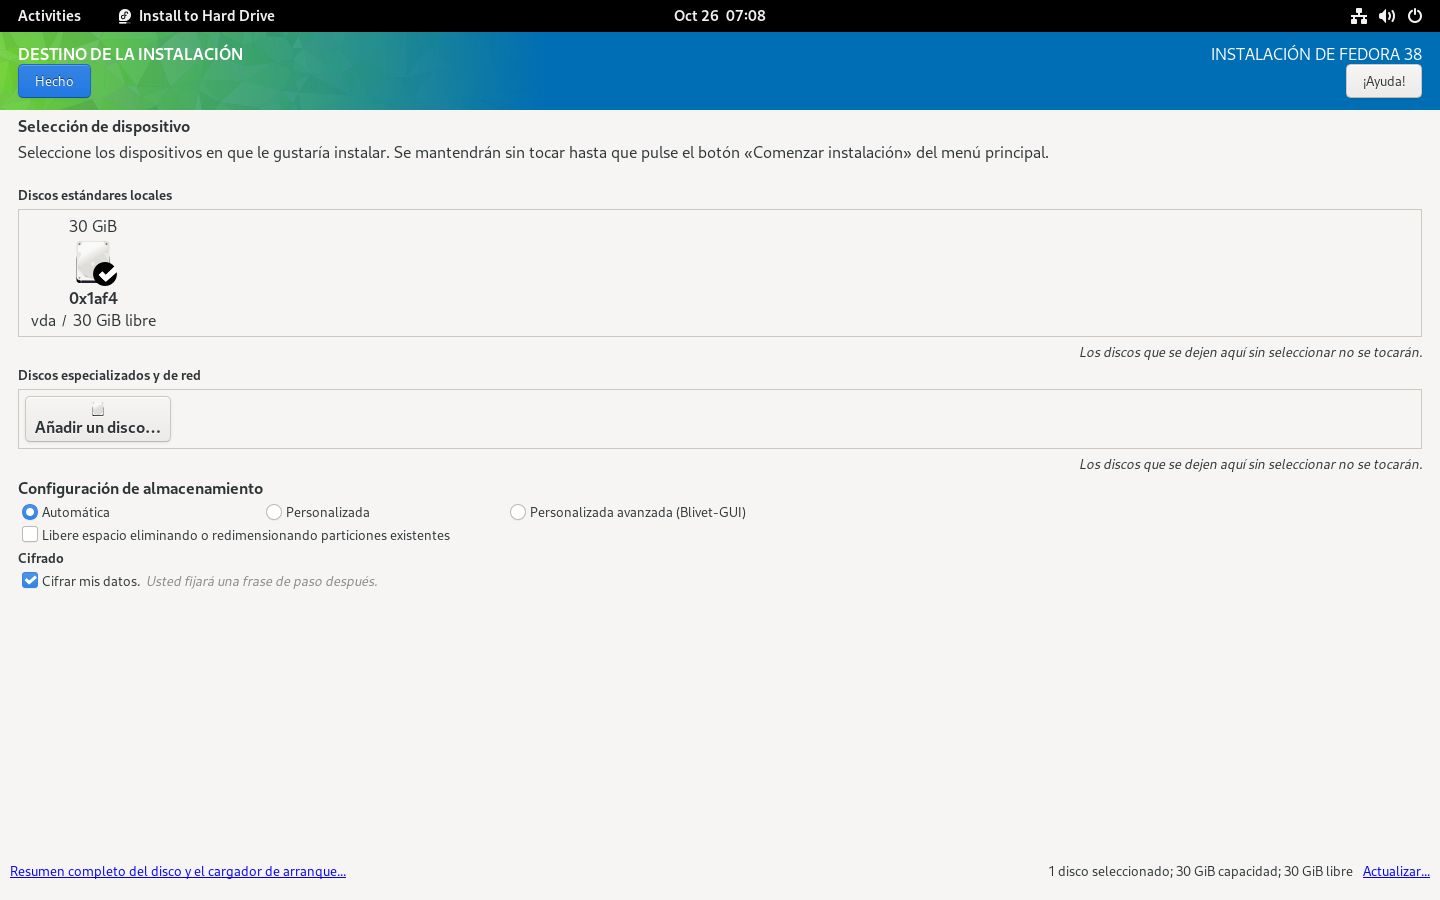Open the clock showing Oct 26 07:08
Viewport: 1440px width, 900px height.
click(719, 16)
